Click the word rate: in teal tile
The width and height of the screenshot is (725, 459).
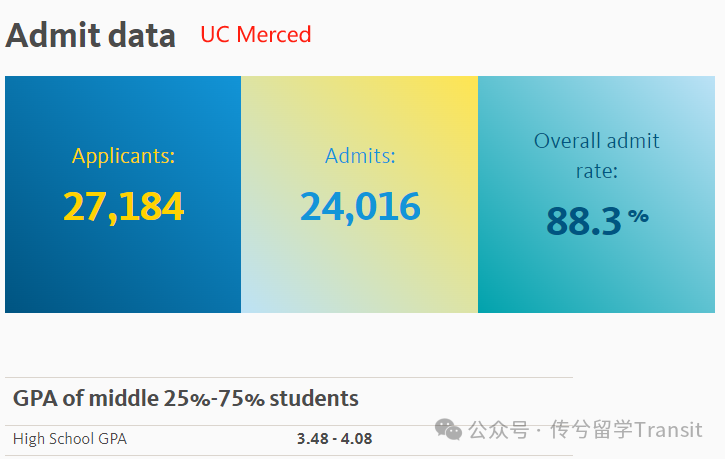(596, 171)
